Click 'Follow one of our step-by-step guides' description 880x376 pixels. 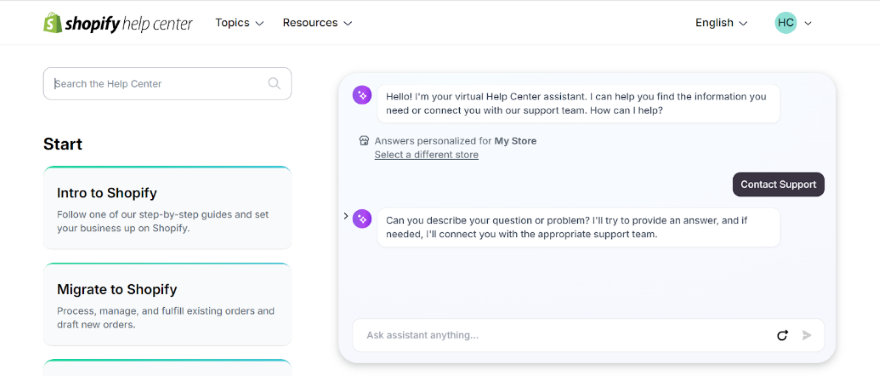163,222
